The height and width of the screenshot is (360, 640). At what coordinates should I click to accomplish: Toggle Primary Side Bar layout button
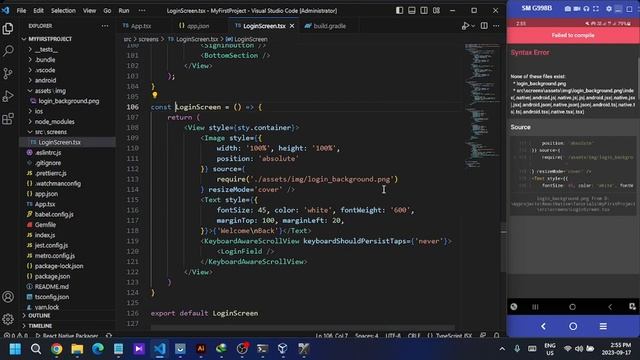(400, 11)
